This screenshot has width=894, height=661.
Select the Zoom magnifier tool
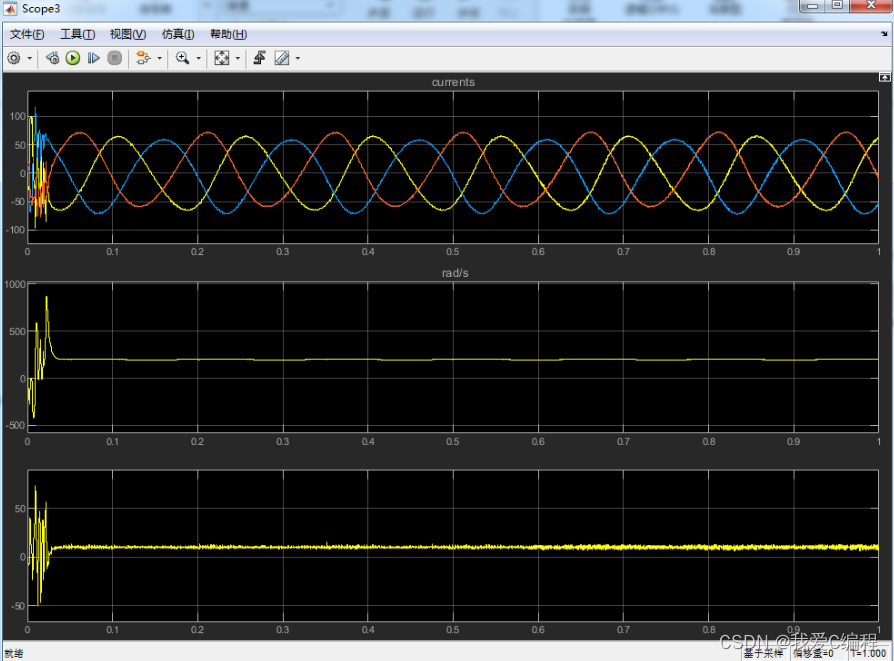click(x=182, y=58)
